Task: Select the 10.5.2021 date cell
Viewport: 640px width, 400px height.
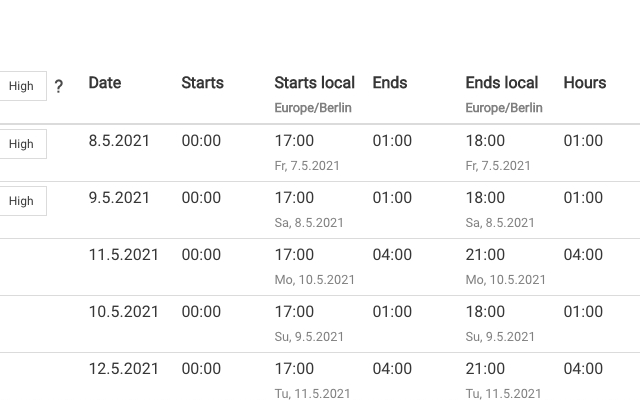Action: (x=123, y=312)
